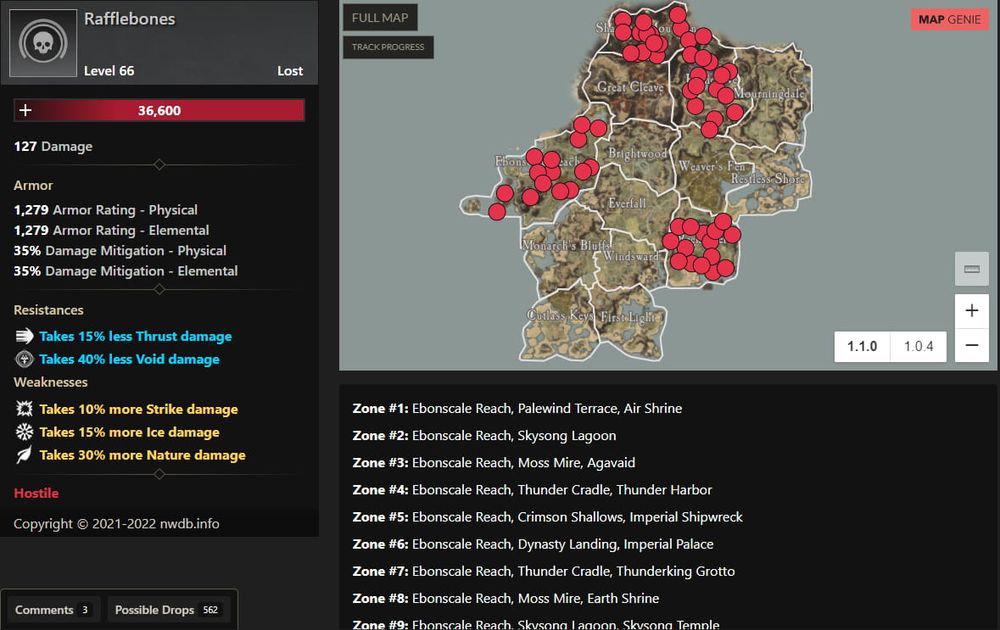
Task: Click the Strike damage weakness icon
Action: click(x=24, y=409)
